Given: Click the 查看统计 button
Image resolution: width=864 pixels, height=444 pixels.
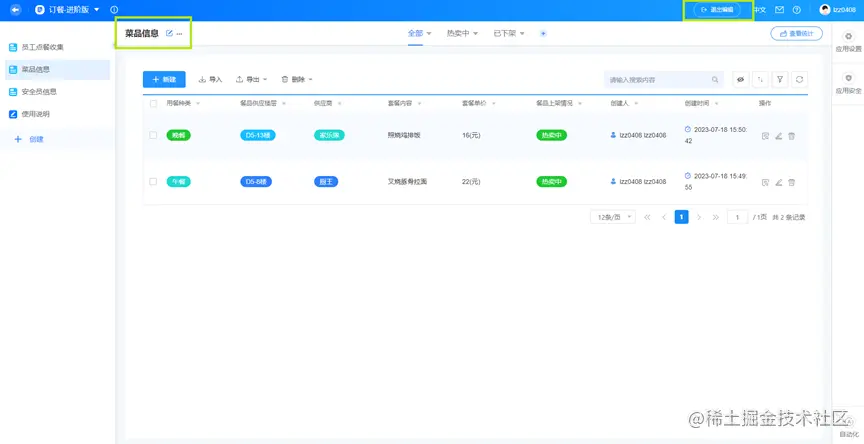Looking at the screenshot, I should pyautogui.click(x=796, y=34).
